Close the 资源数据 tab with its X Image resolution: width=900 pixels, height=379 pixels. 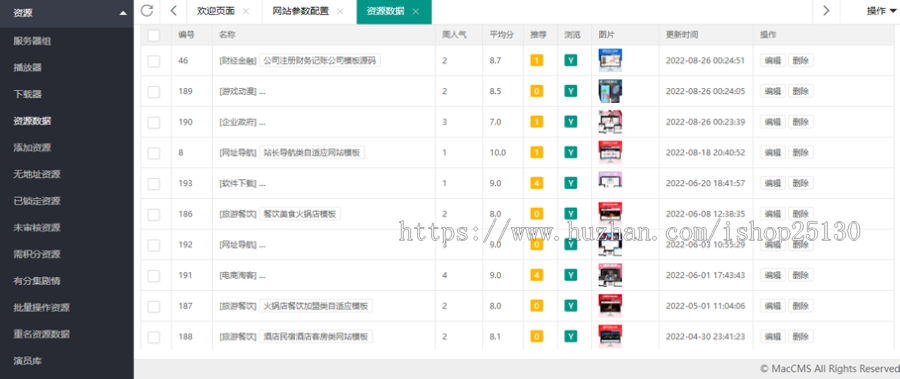pos(416,11)
